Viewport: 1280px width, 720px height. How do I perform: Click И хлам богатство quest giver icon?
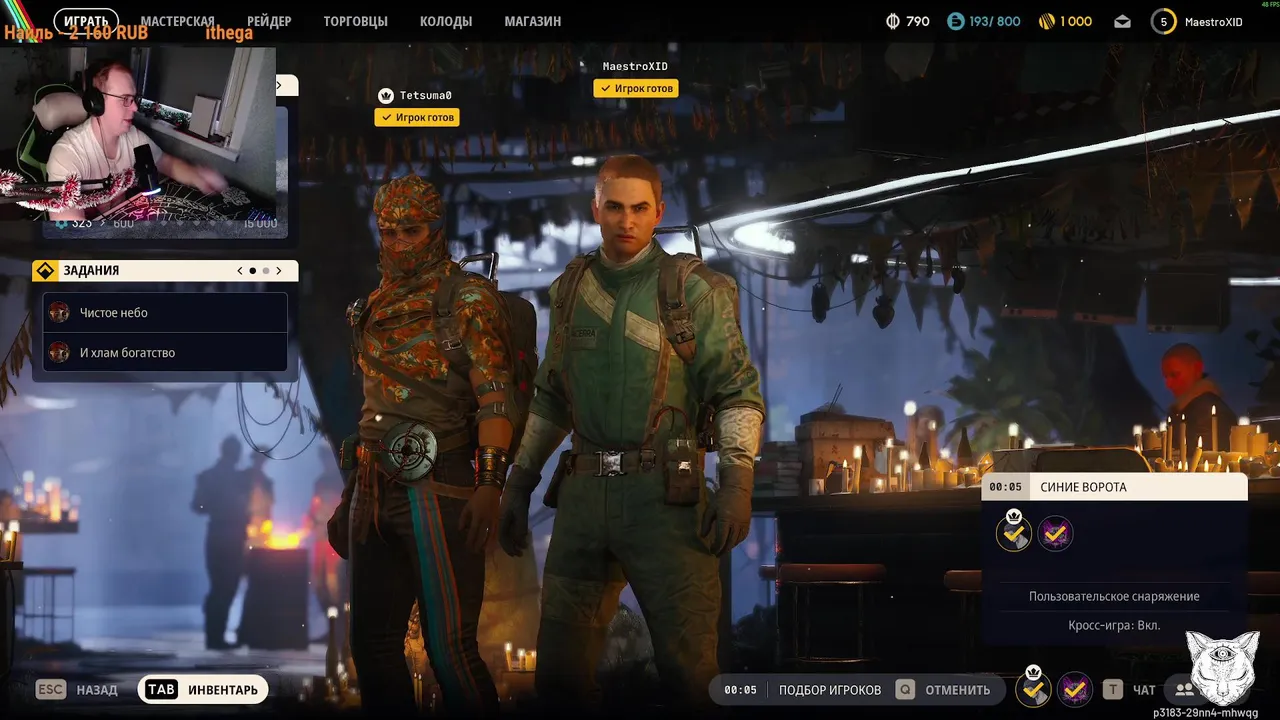[59, 353]
